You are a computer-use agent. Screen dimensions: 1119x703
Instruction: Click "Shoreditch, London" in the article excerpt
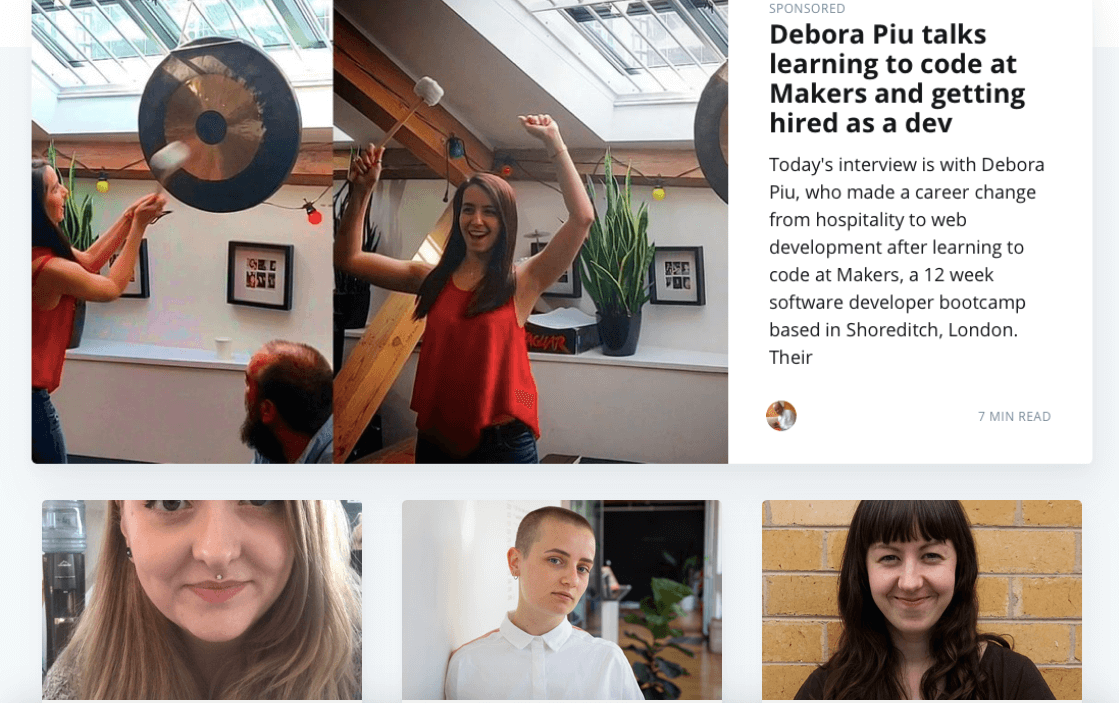click(931, 330)
